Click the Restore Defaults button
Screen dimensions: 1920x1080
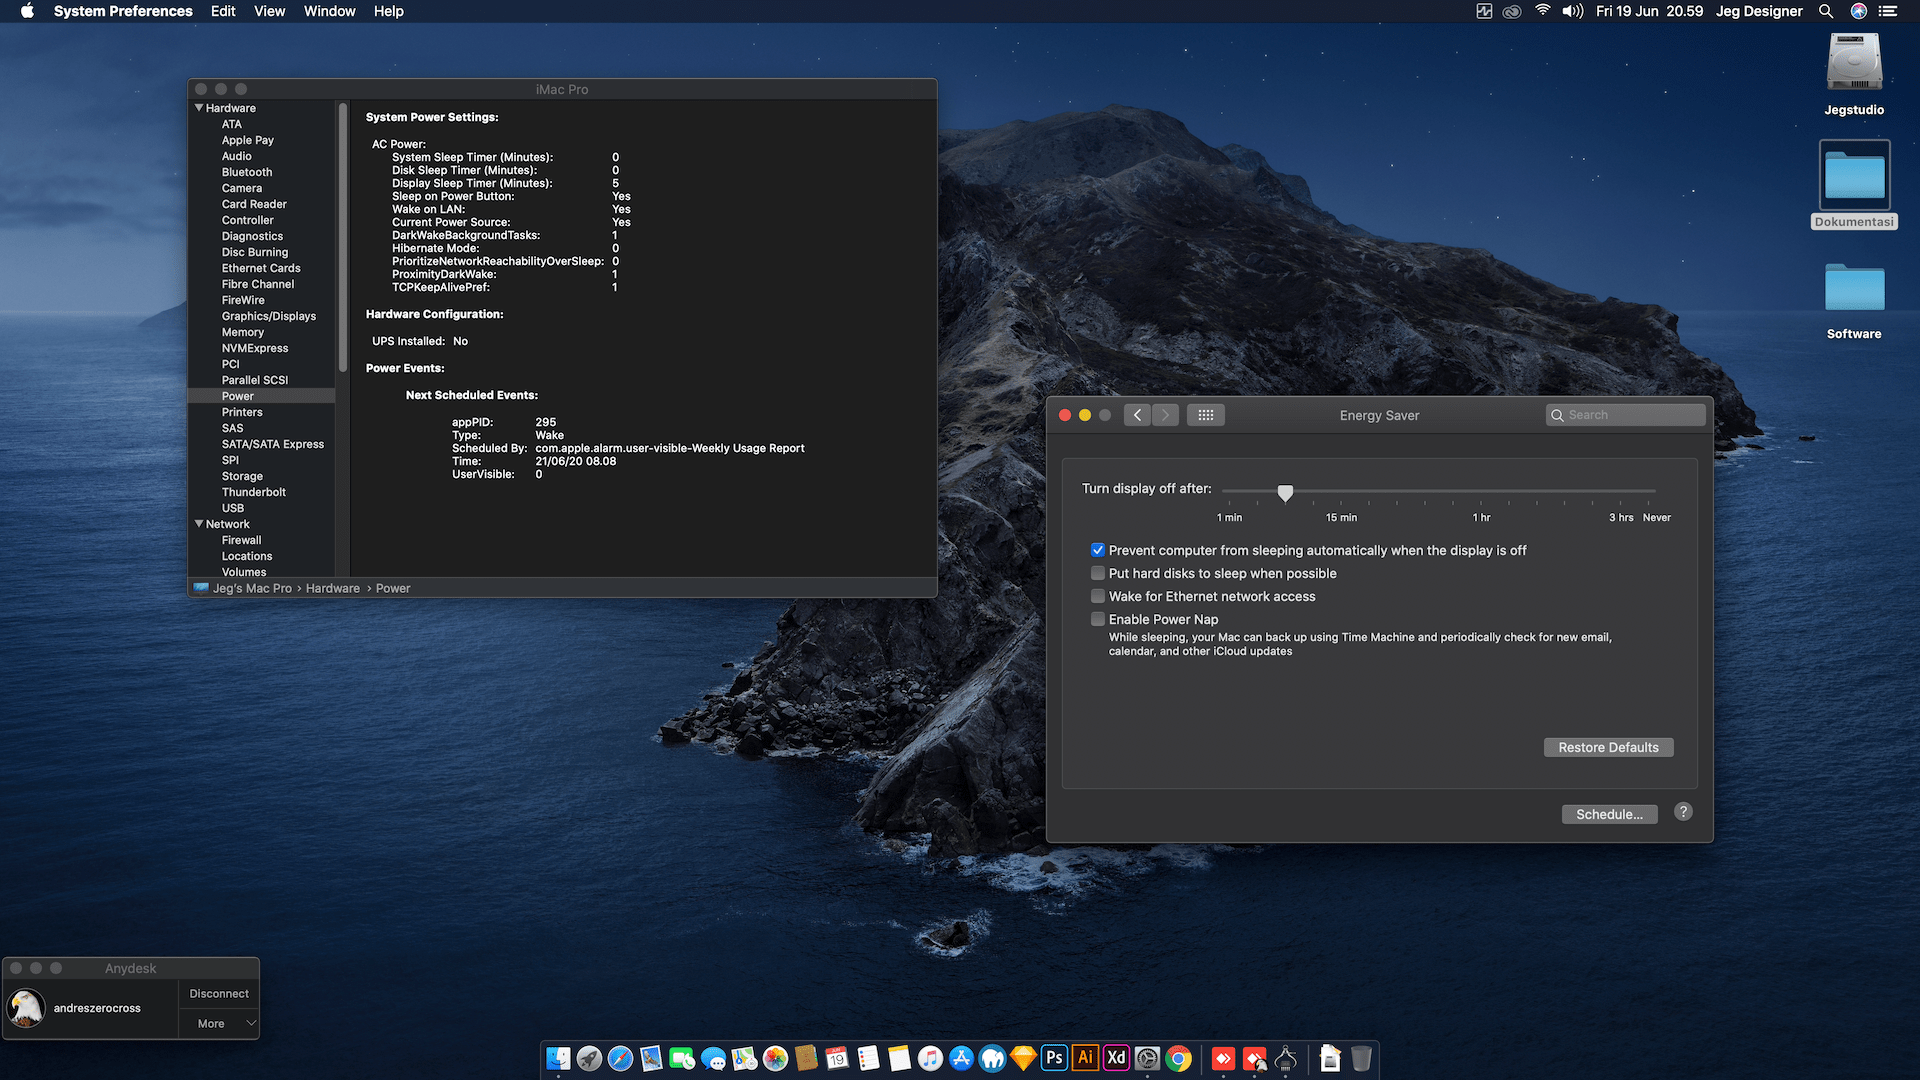click(1608, 747)
